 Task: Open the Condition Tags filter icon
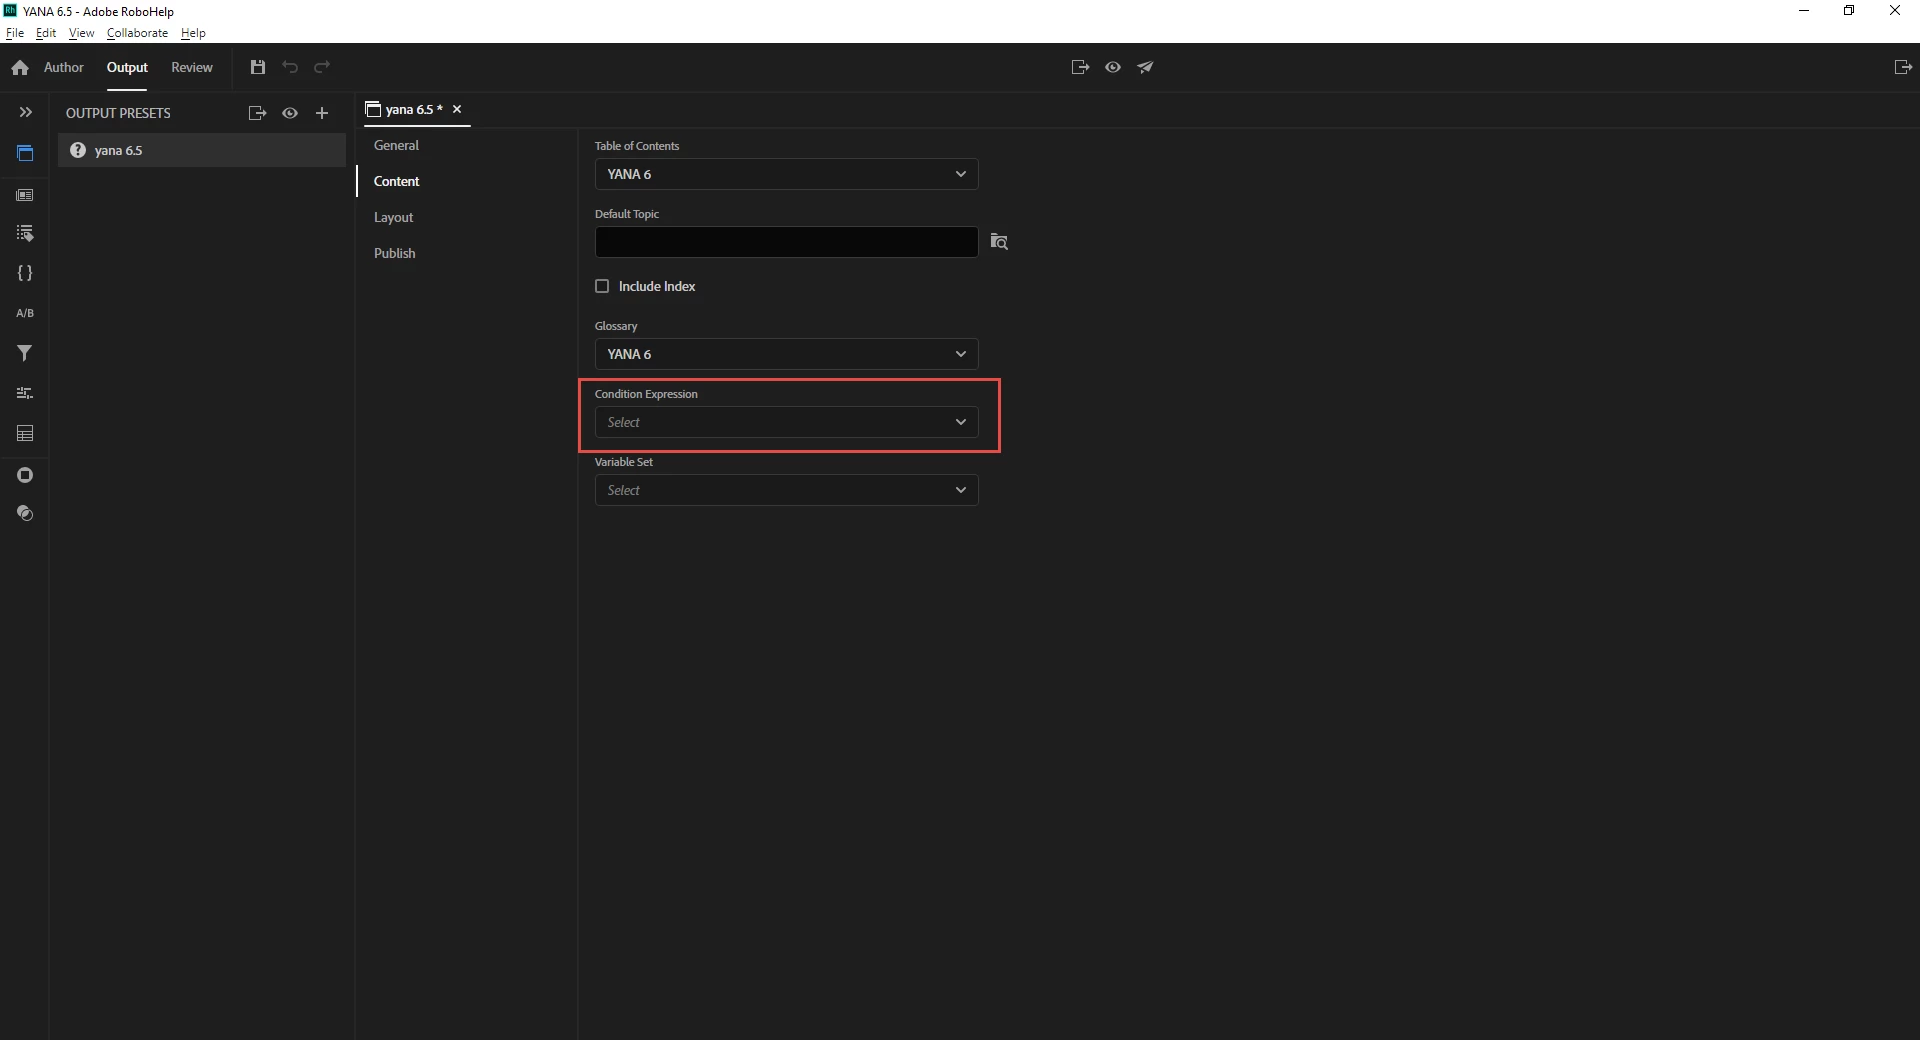25,353
